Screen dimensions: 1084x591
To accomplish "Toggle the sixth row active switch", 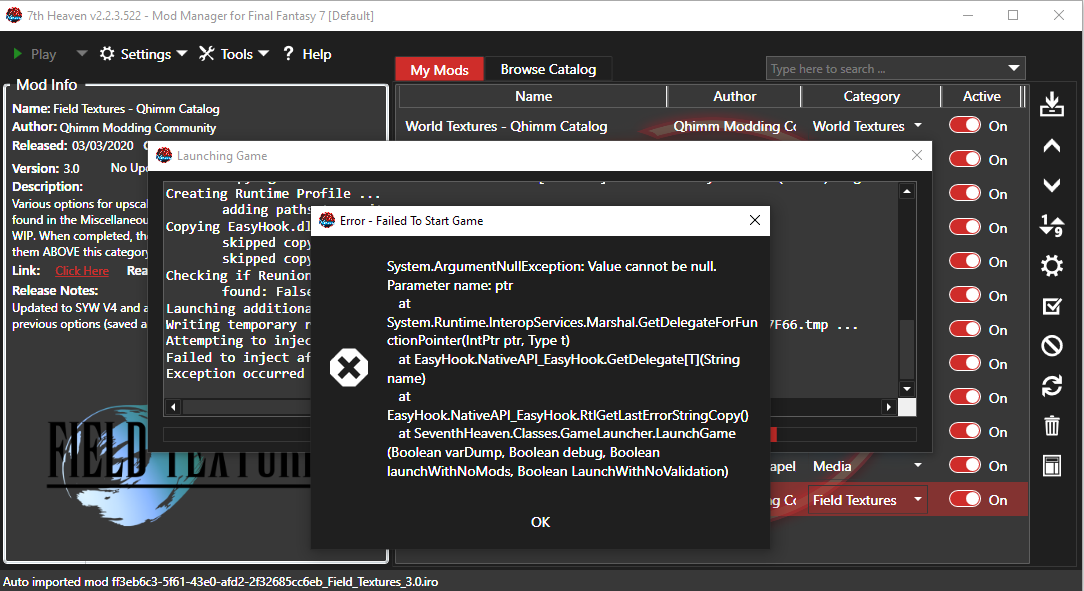I will [x=964, y=295].
